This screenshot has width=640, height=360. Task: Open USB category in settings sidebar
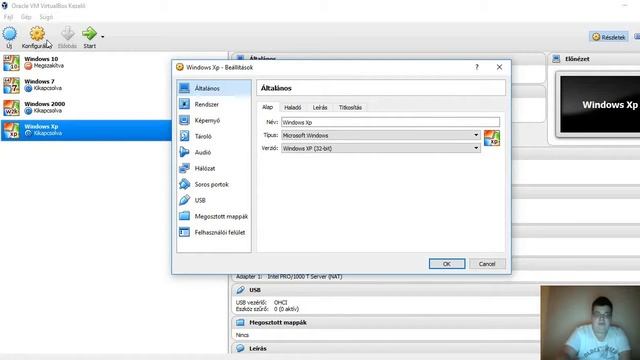pos(214,200)
